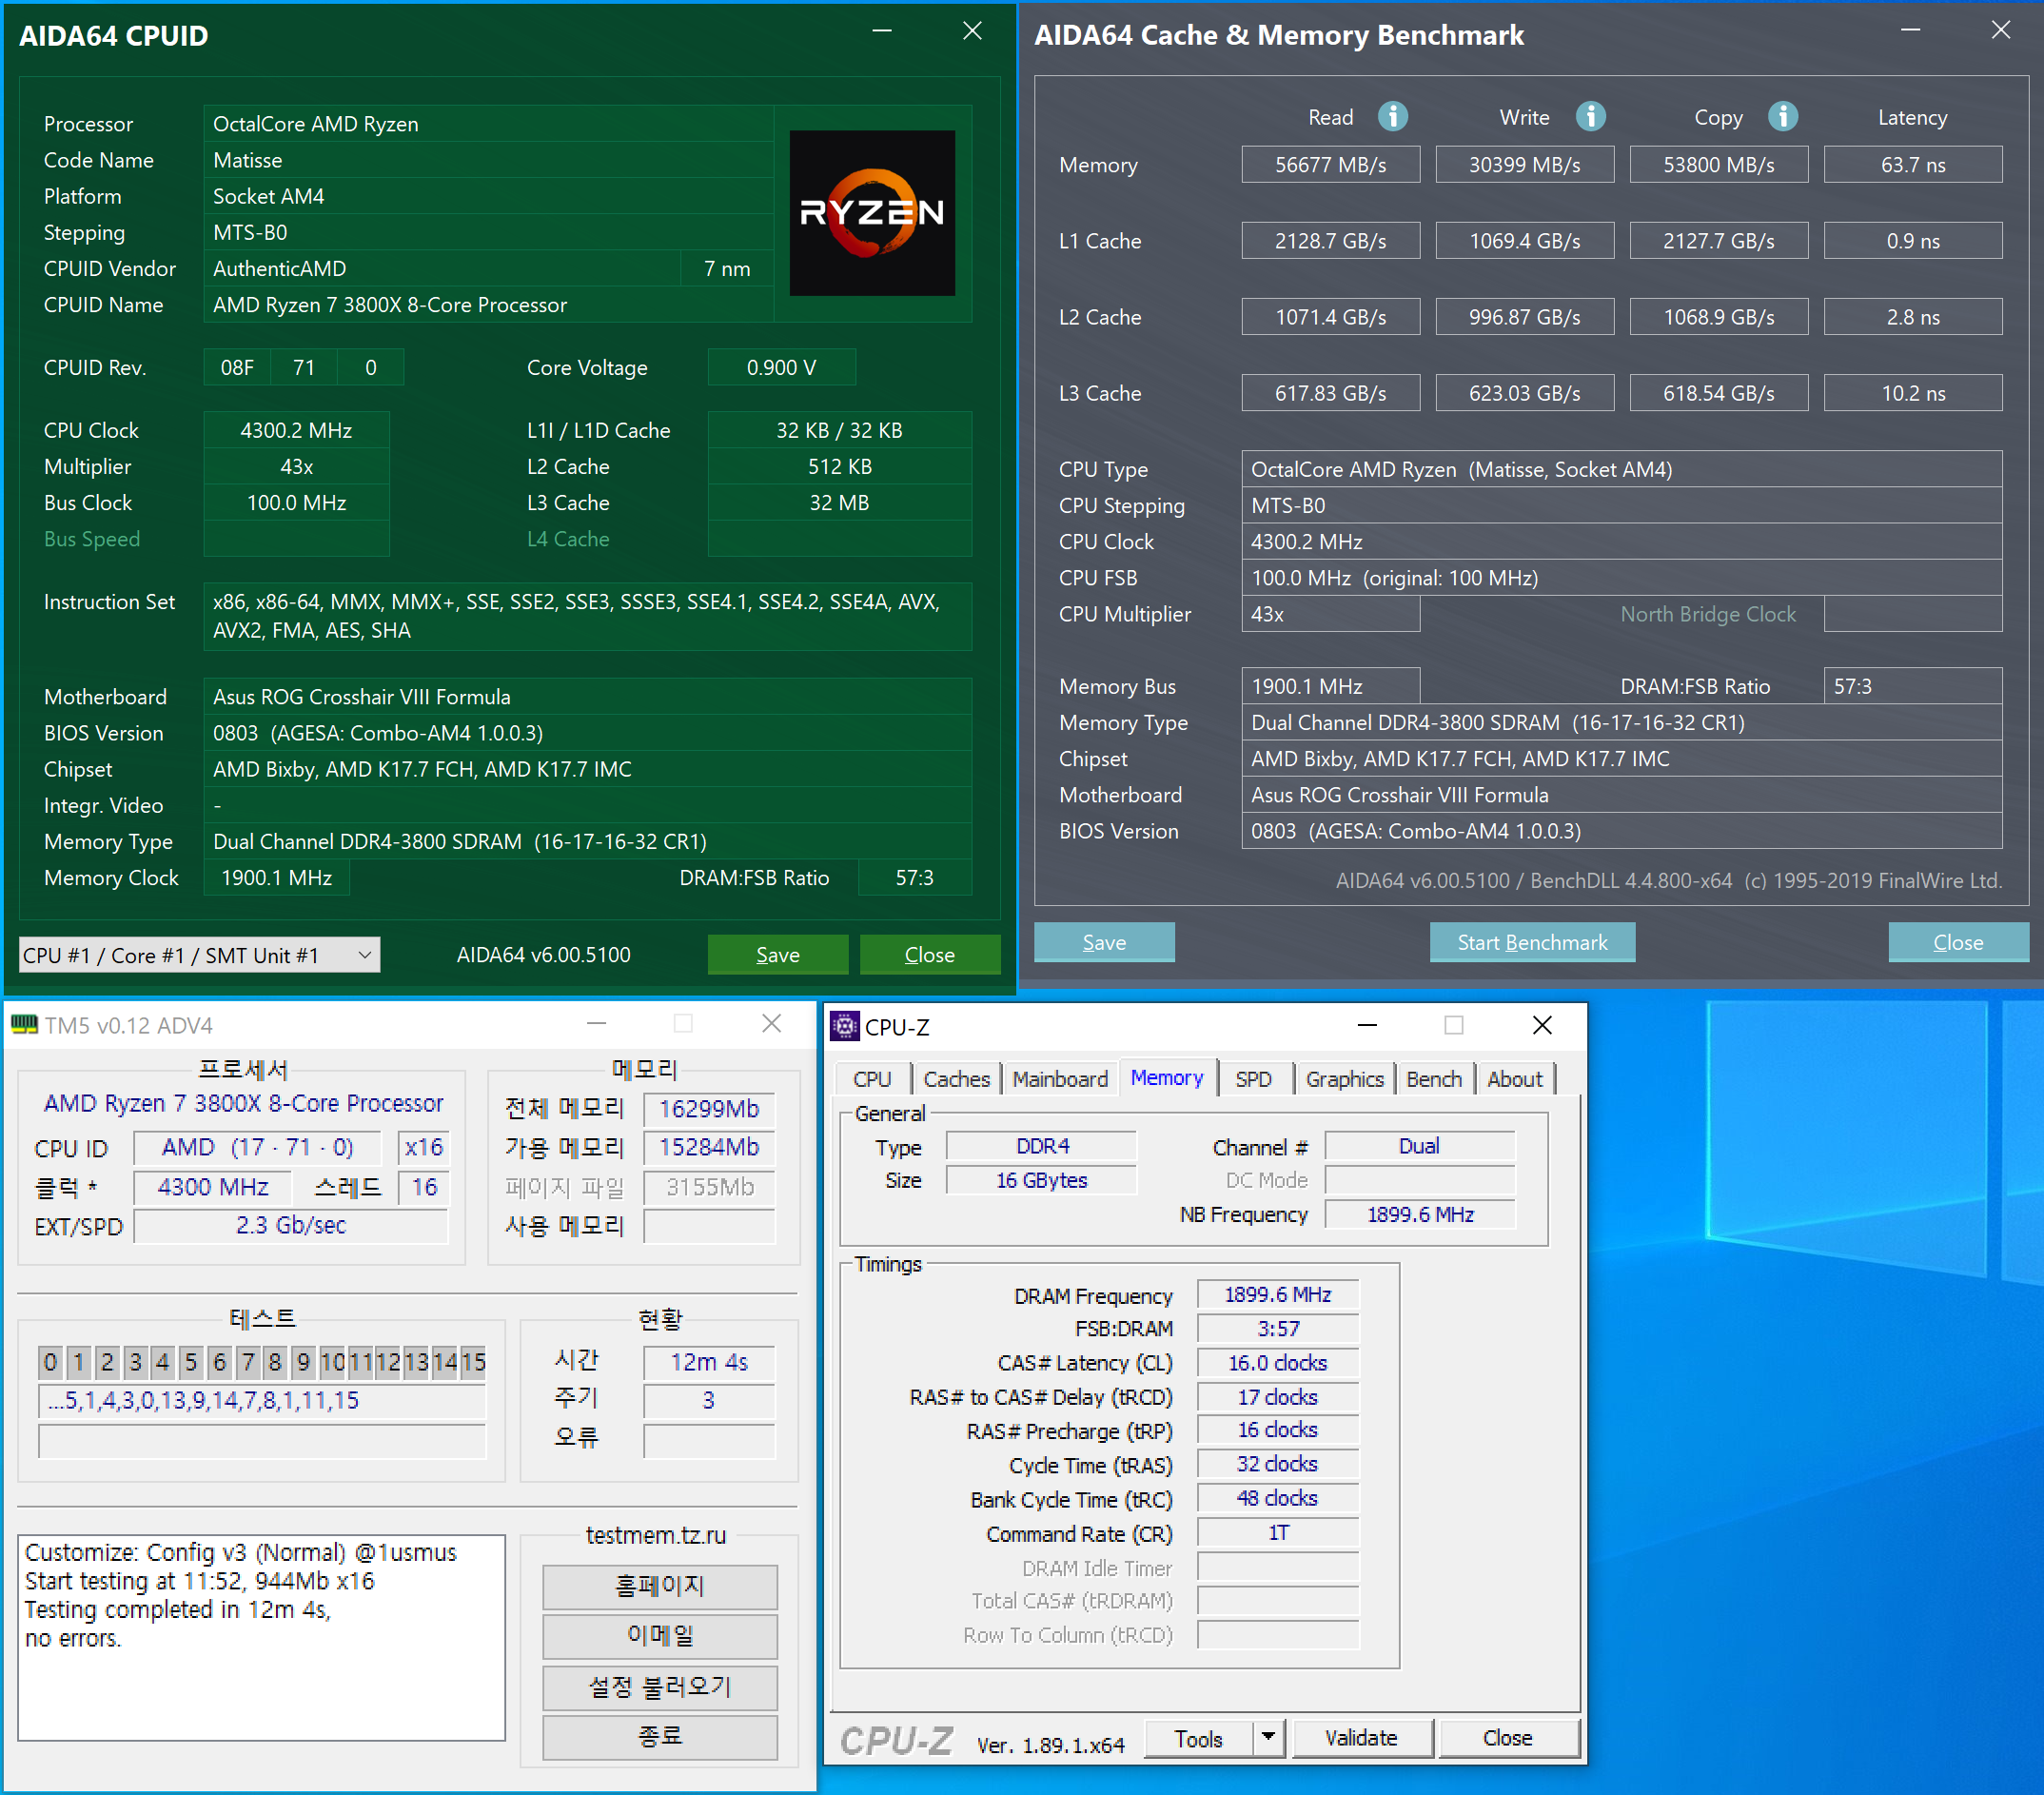Screen dimensions: 2044x1795
Task: Click the Ryzen logo in AIDA64 CPUID
Action: point(872,213)
